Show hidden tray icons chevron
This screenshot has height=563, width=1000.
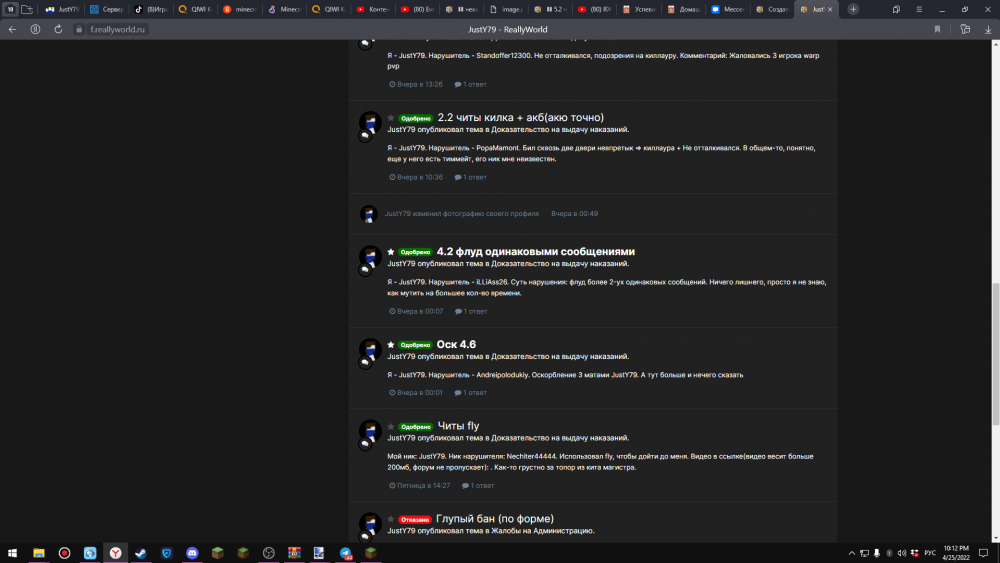[851, 553]
